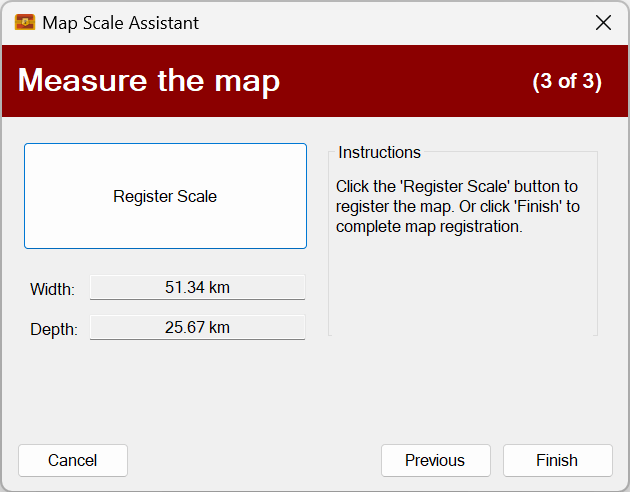Click blank space inside Instructions box below text

coord(462,290)
